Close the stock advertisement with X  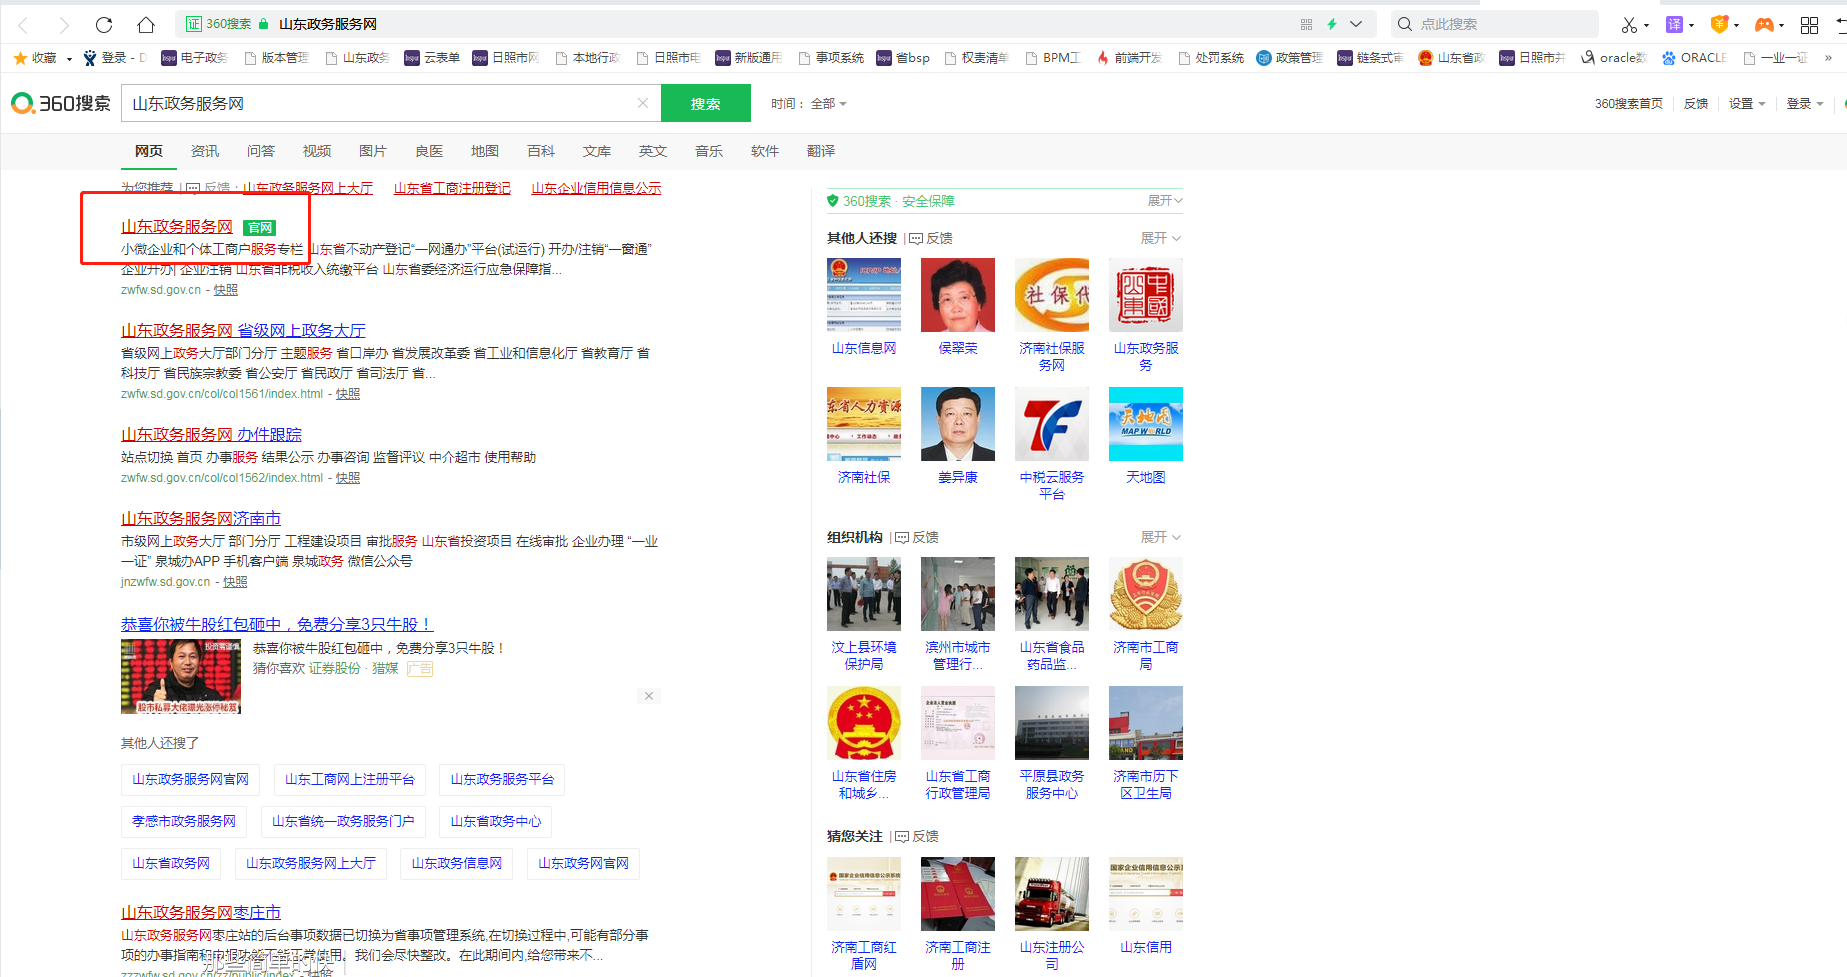tap(649, 696)
